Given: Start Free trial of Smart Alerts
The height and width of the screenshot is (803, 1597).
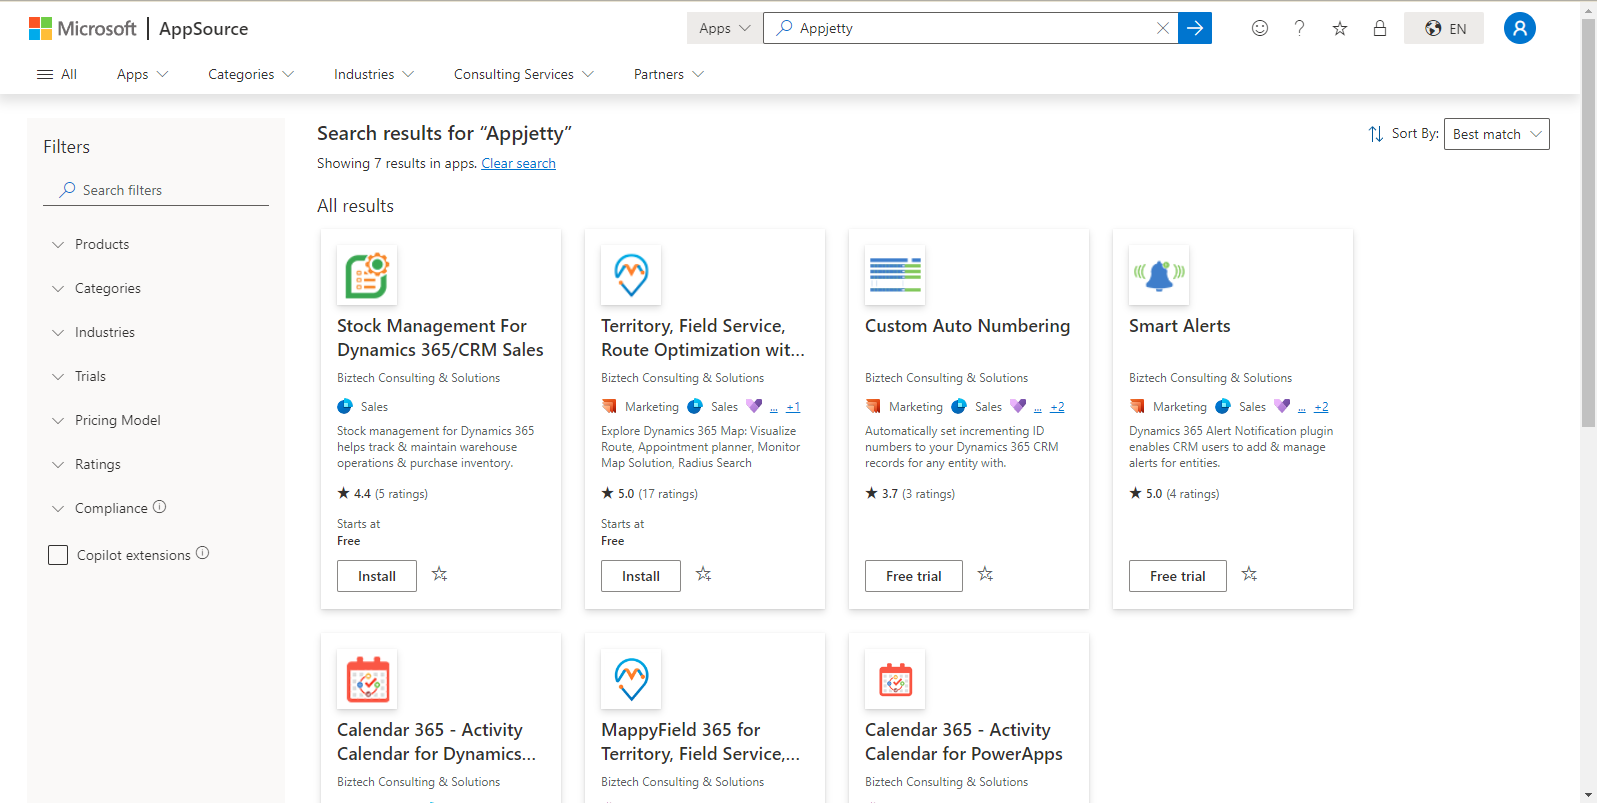Looking at the screenshot, I should [1178, 576].
